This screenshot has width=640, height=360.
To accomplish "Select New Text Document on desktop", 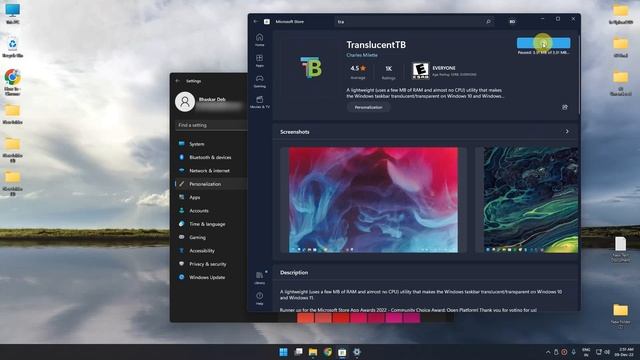I will click(620, 249).
